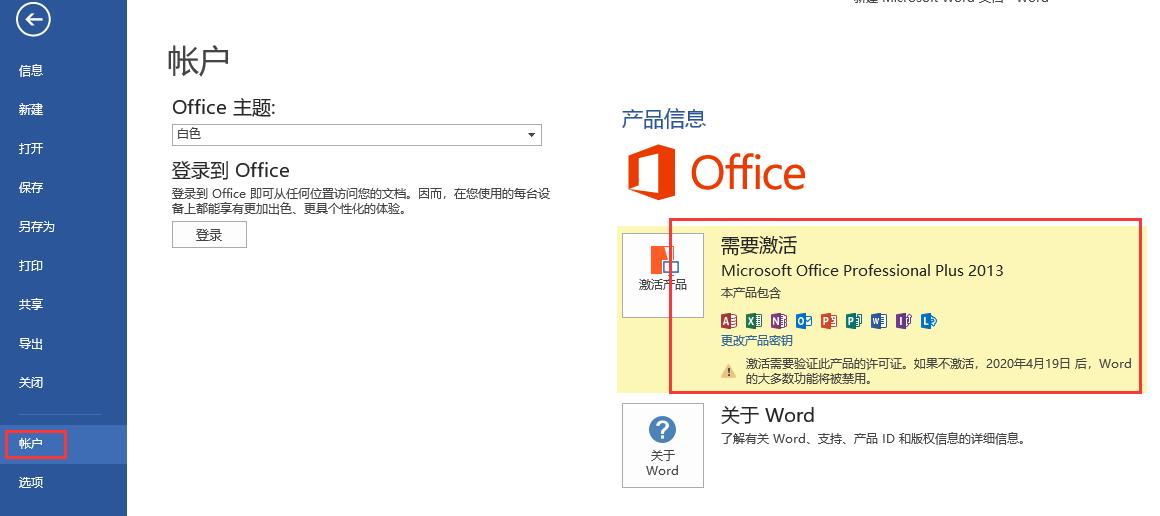Image resolution: width=1160 pixels, height=516 pixels.
Task: Click the back arrow circle icon
Action: 33,20
